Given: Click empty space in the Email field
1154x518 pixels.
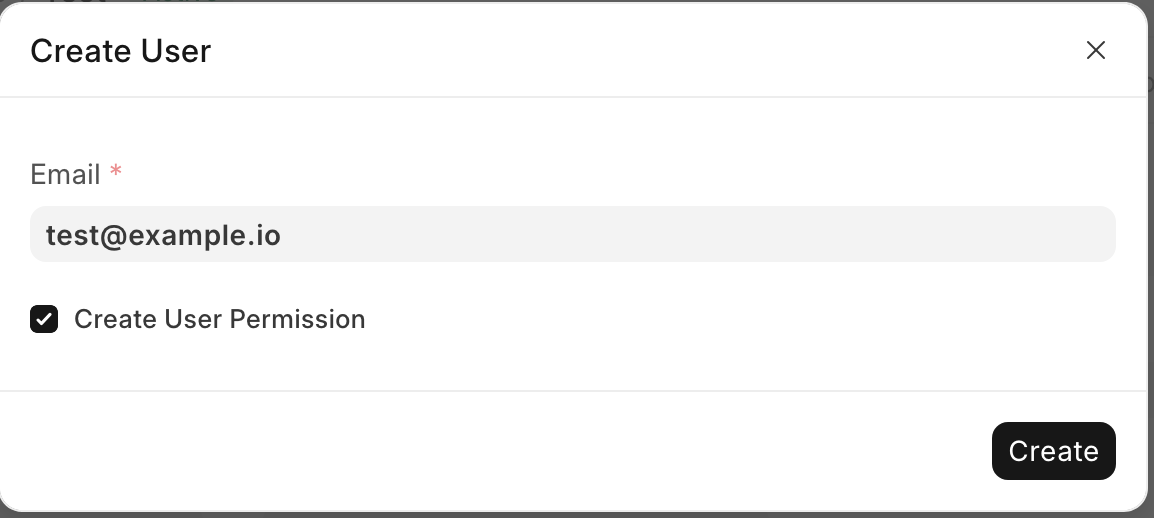Looking at the screenshot, I should click(700, 235).
